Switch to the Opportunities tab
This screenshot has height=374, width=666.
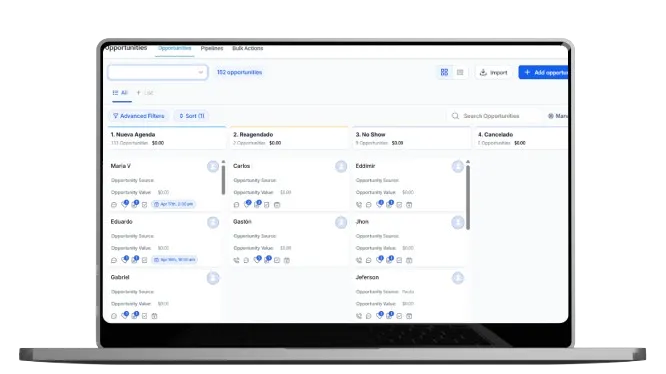[x=175, y=48]
